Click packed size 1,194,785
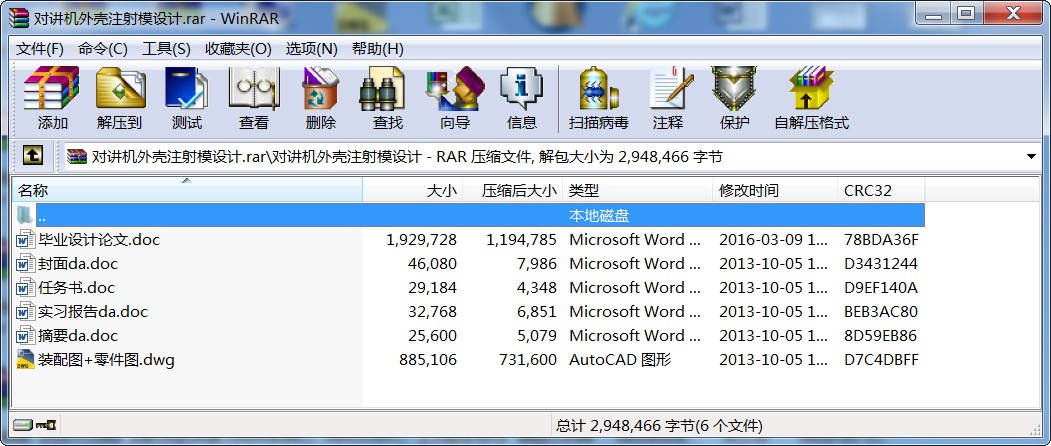The width and height of the screenshot is (1051, 446). (521, 239)
